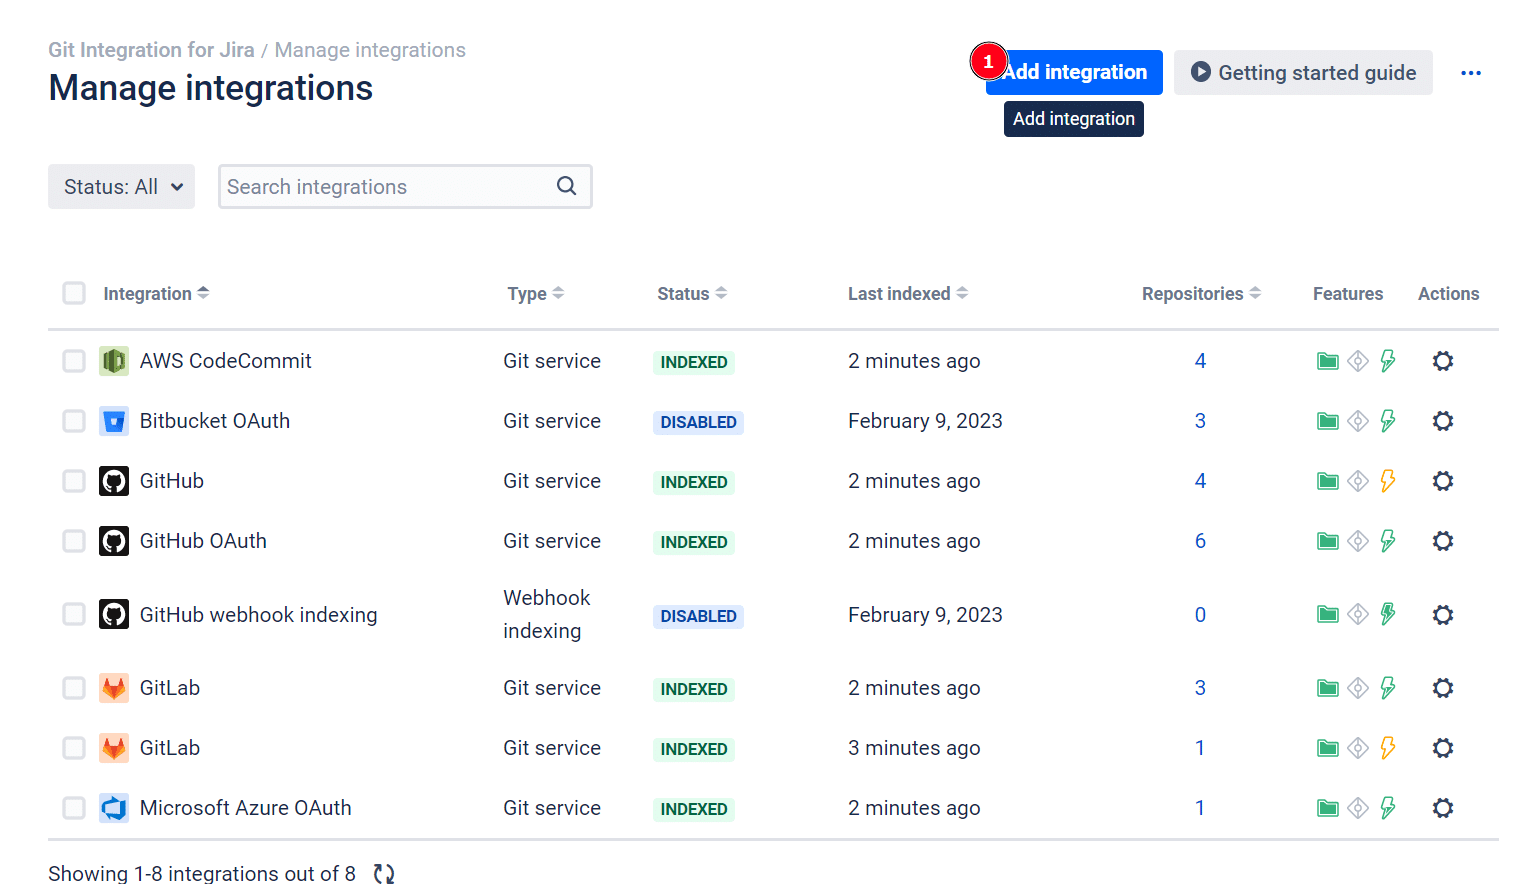The height and width of the screenshot is (884, 1529).
Task: Sort table by Repositories column
Action: [1201, 293]
